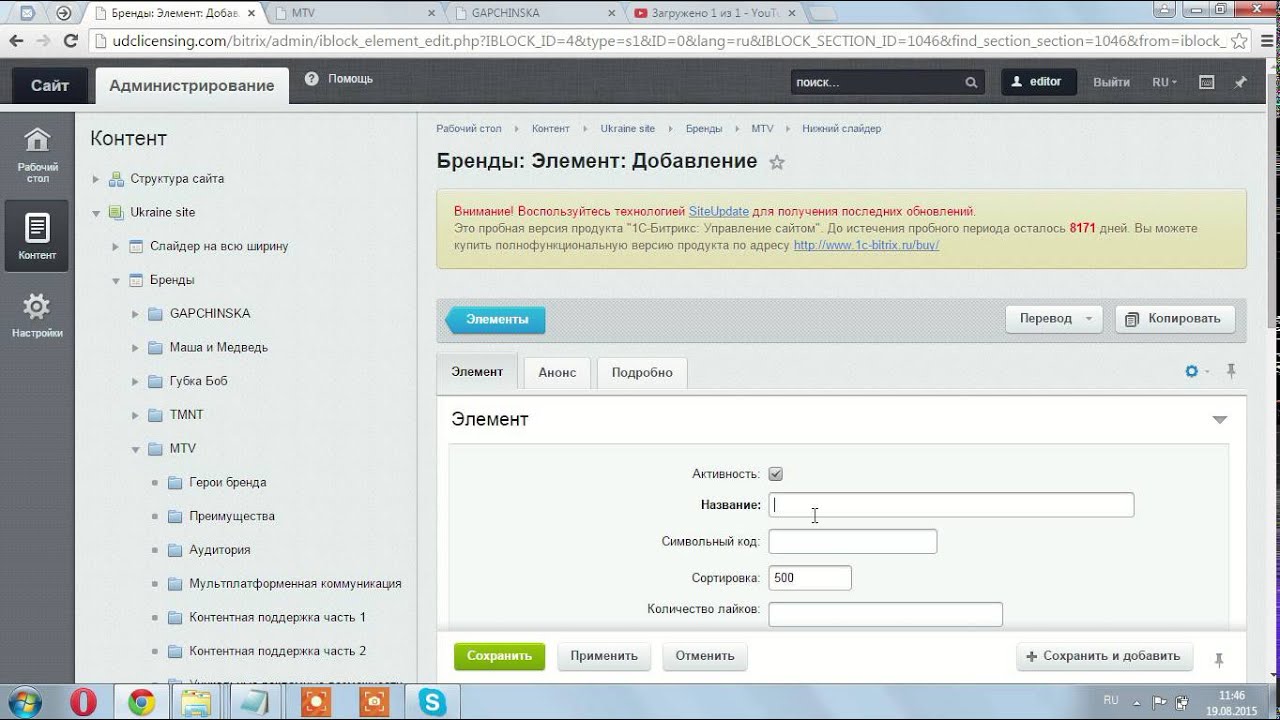Image resolution: width=1280 pixels, height=720 pixels.
Task: Focus the Сортировка field
Action: click(810, 577)
